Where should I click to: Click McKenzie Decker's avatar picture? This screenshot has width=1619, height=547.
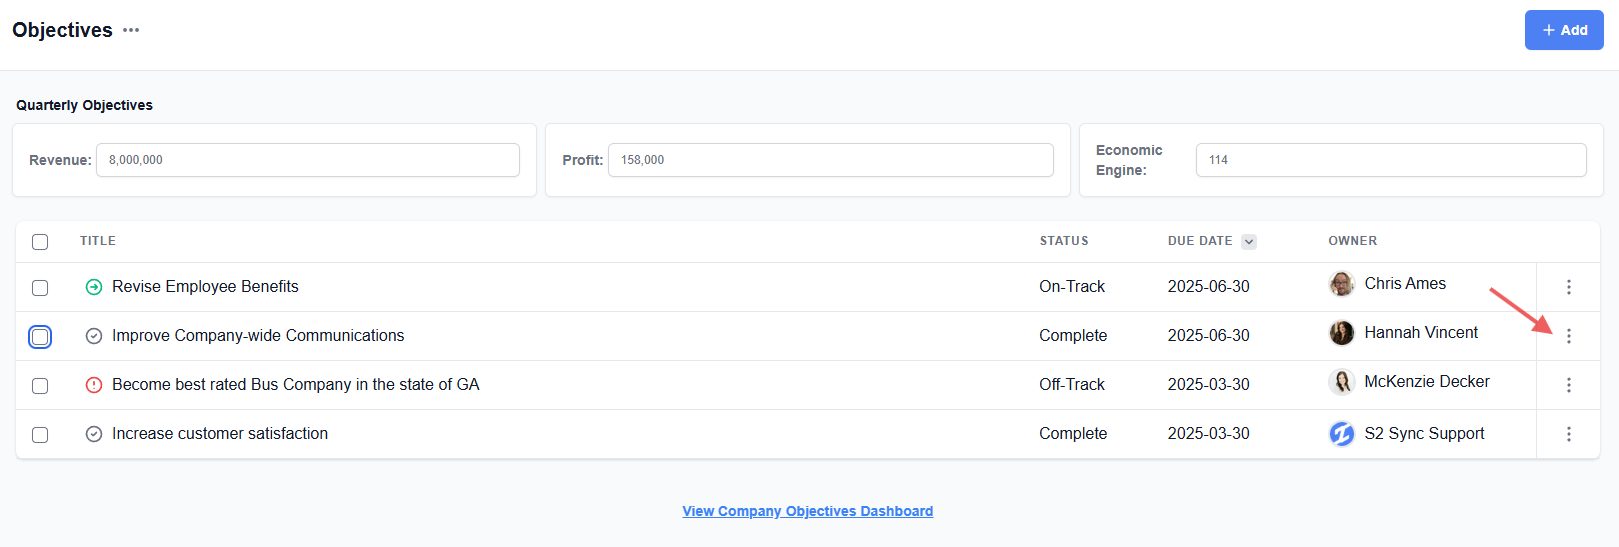coord(1341,382)
